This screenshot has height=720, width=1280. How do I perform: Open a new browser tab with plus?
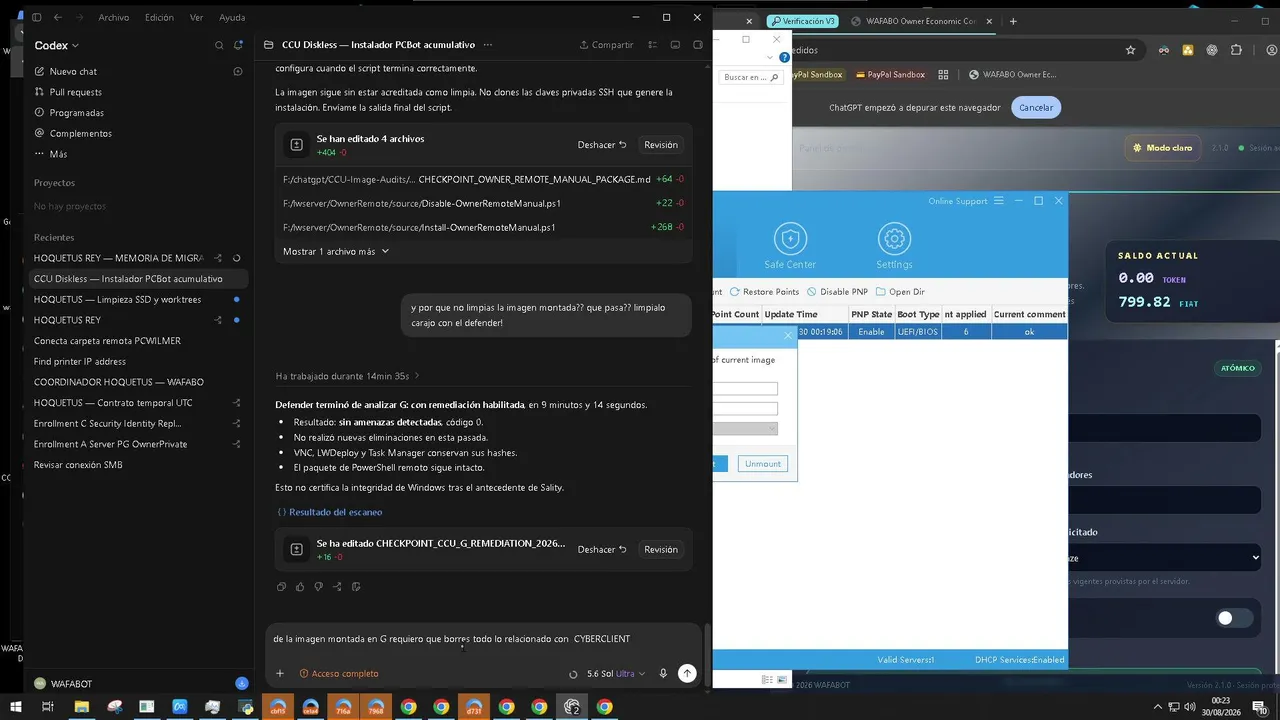1013,21
